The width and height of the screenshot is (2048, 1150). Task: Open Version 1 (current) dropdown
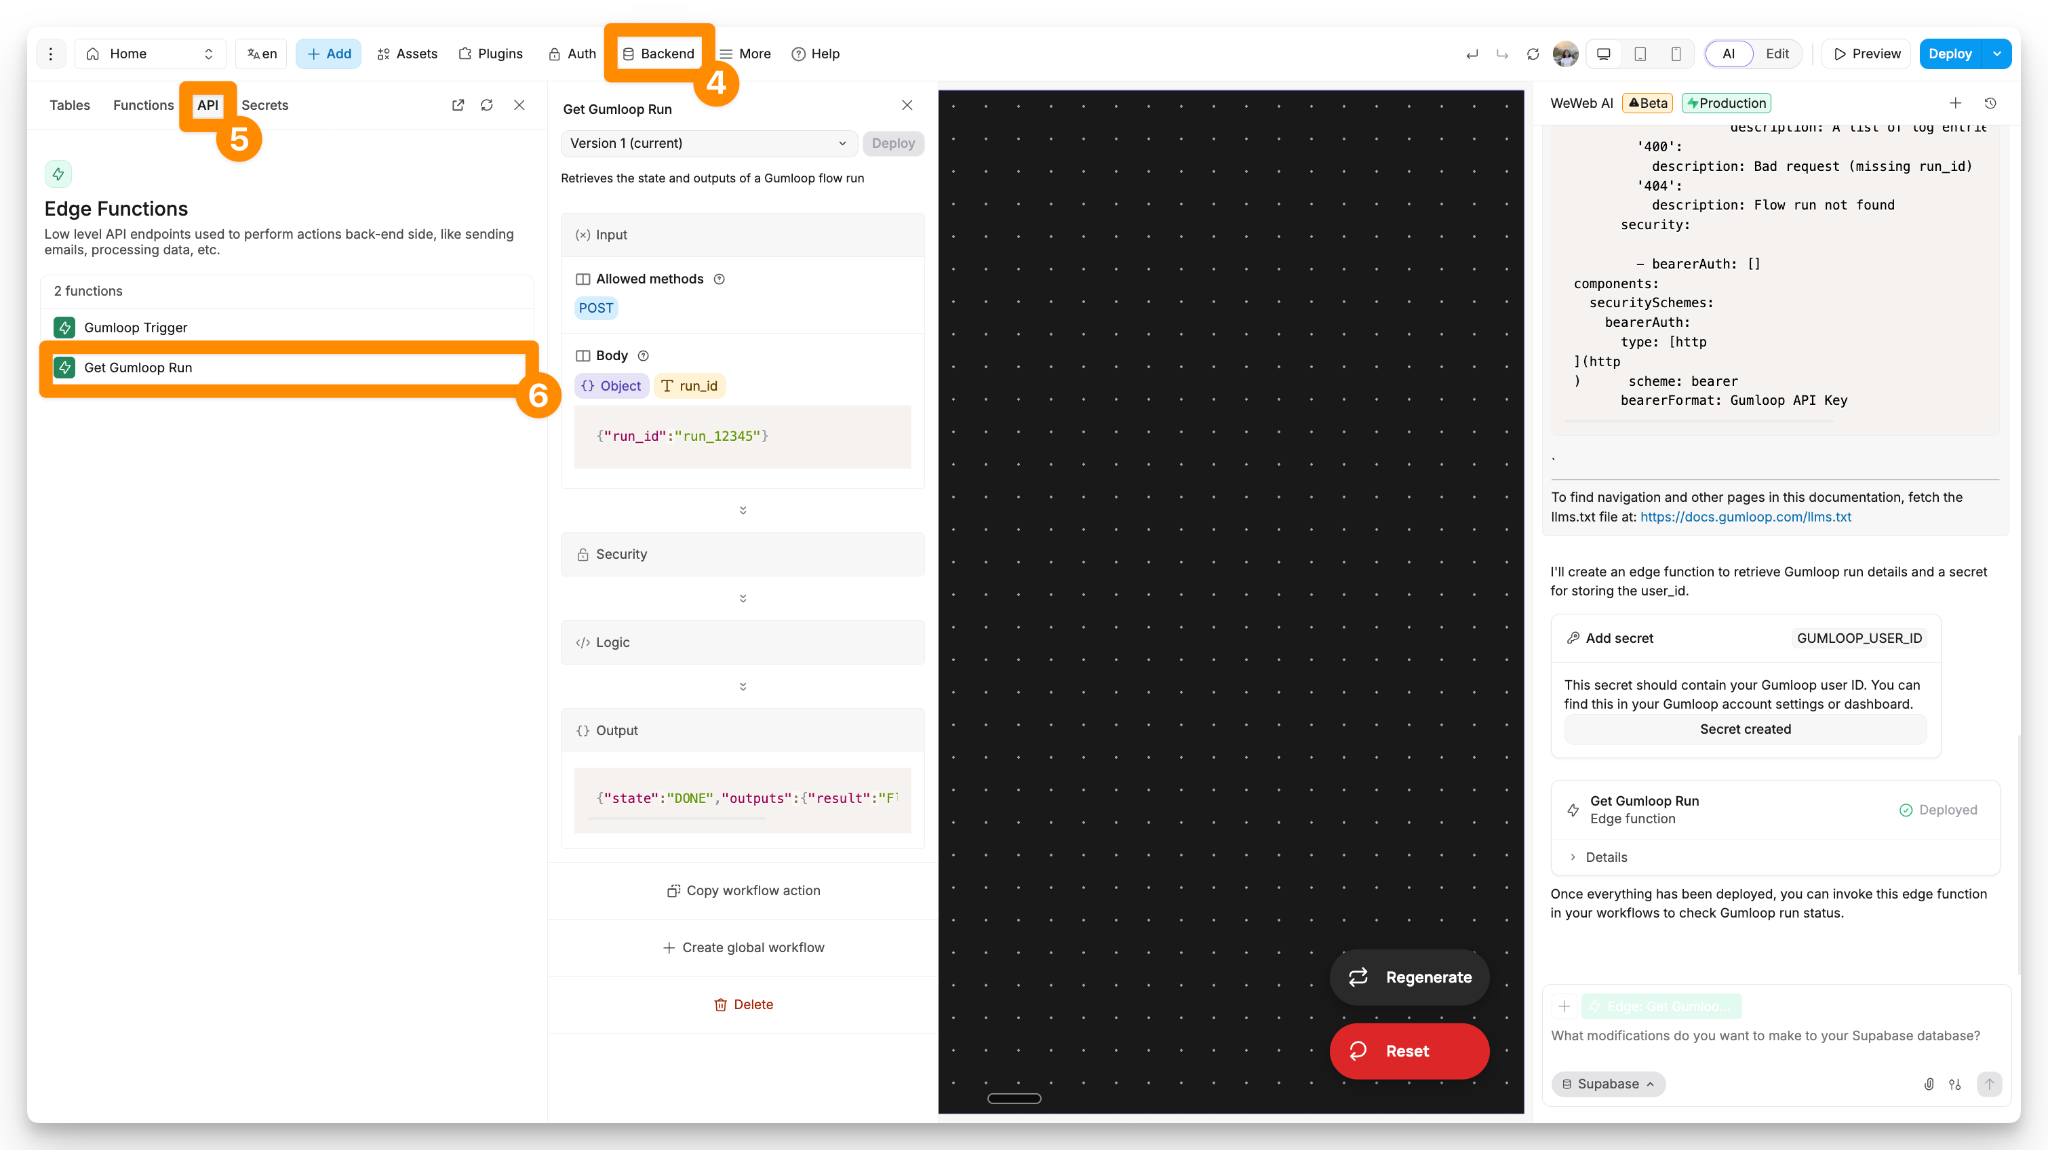click(708, 143)
